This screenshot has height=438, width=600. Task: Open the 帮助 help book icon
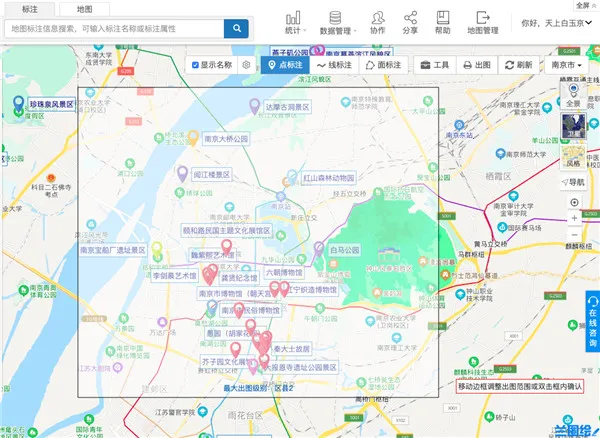(443, 18)
